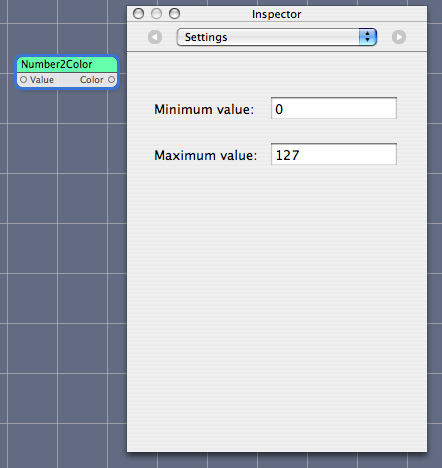The height and width of the screenshot is (468, 442).
Task: Minimize the Inspector window
Action: click(x=156, y=14)
